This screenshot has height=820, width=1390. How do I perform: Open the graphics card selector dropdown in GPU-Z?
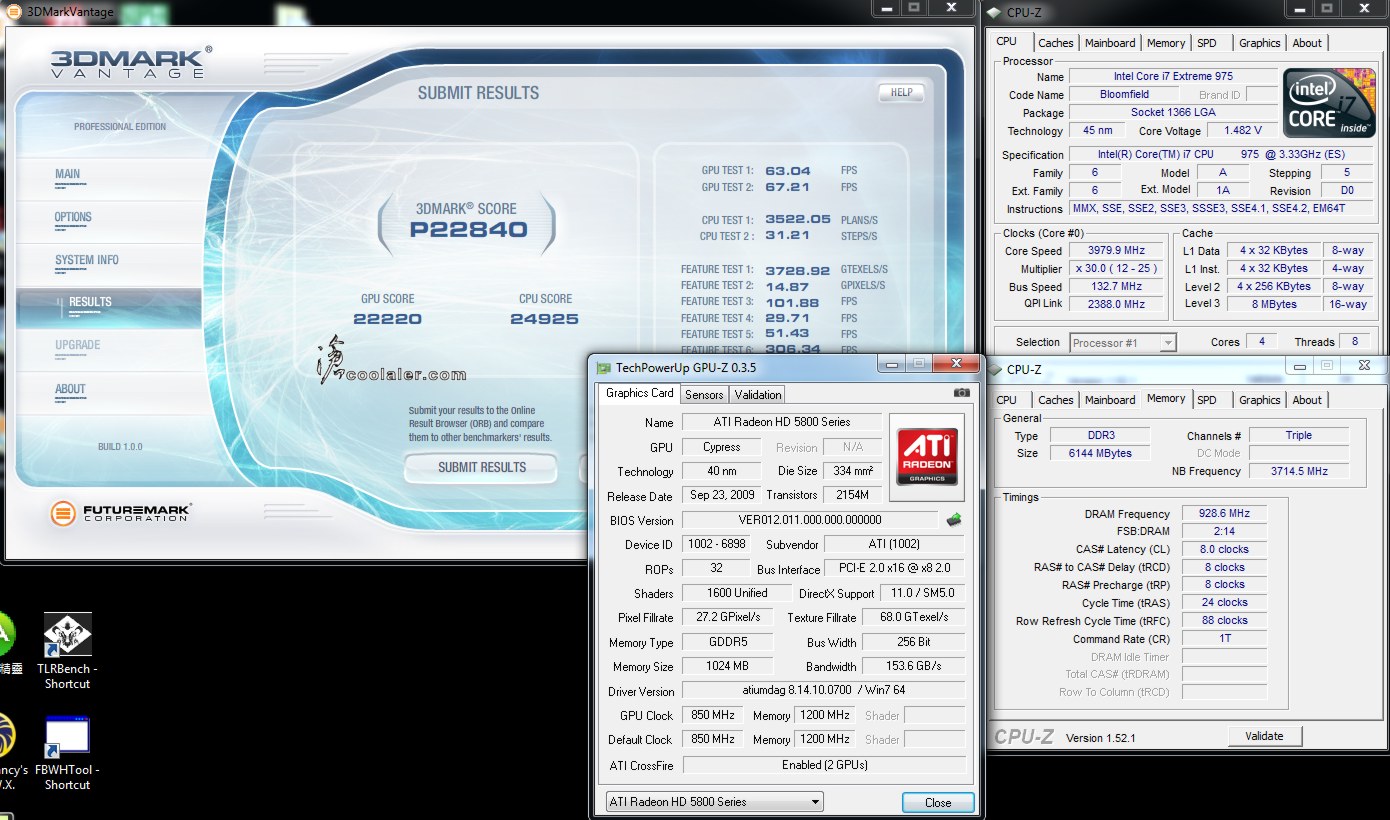pos(715,801)
